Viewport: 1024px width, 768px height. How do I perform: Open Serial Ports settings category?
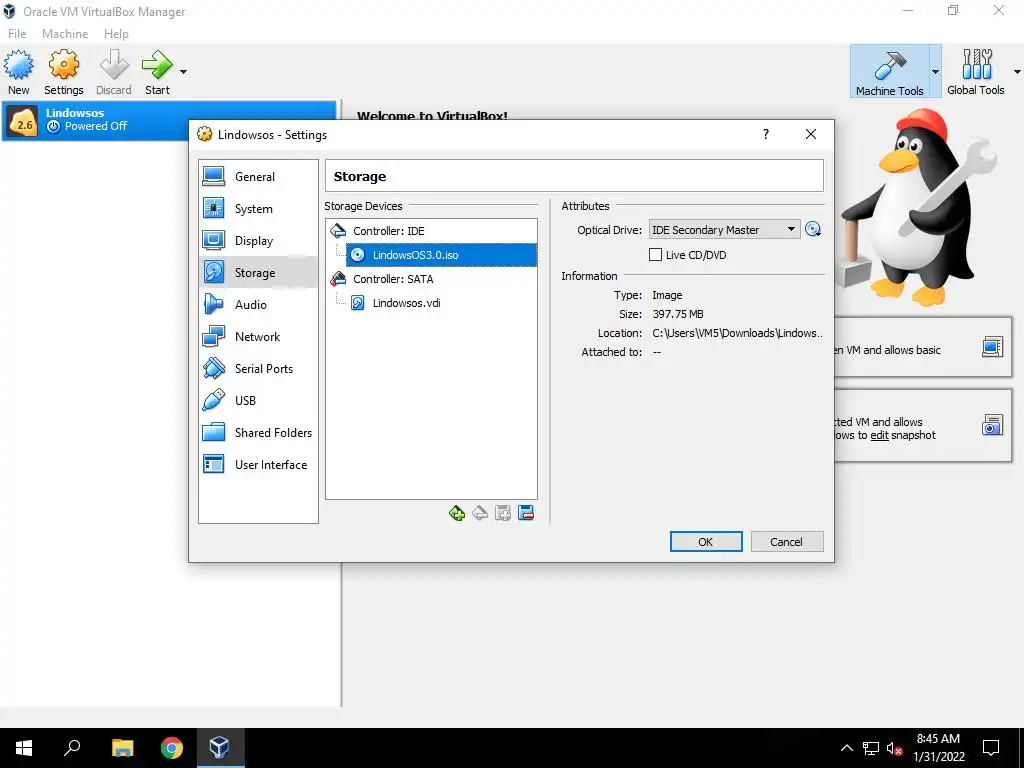(258, 368)
